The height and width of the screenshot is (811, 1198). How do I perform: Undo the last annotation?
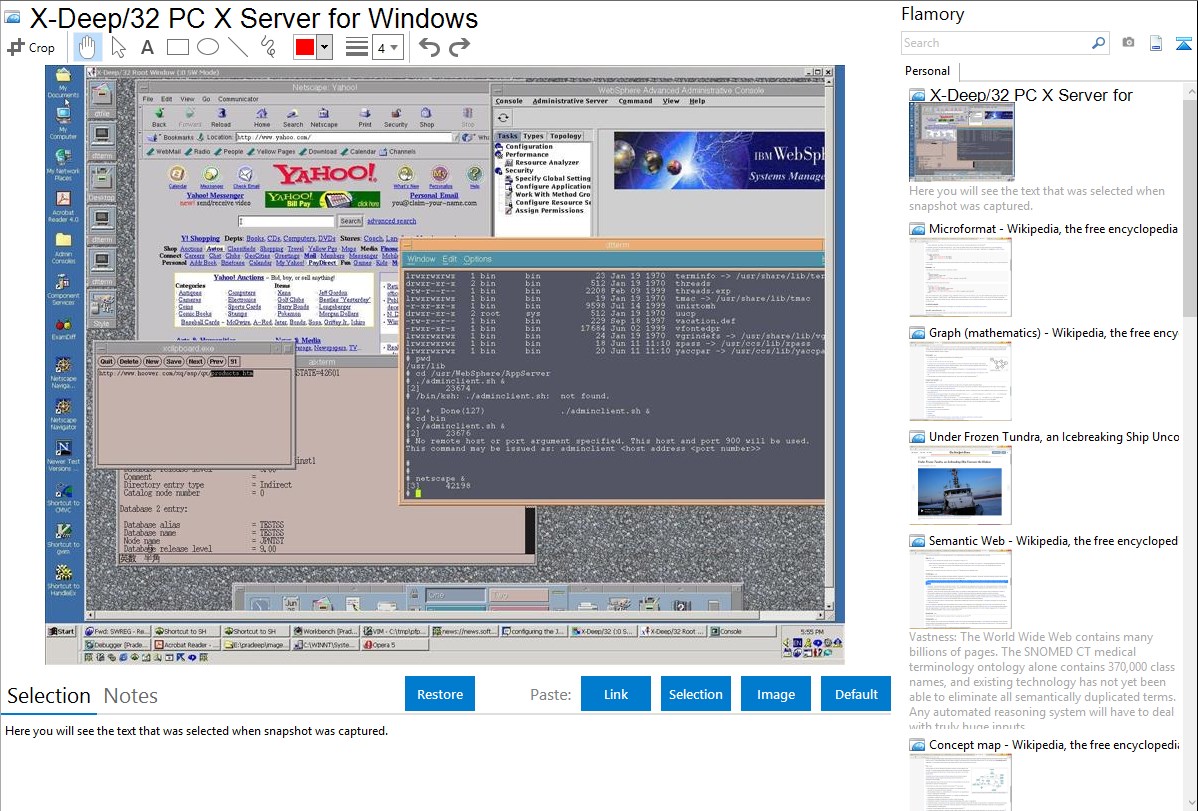pos(429,47)
